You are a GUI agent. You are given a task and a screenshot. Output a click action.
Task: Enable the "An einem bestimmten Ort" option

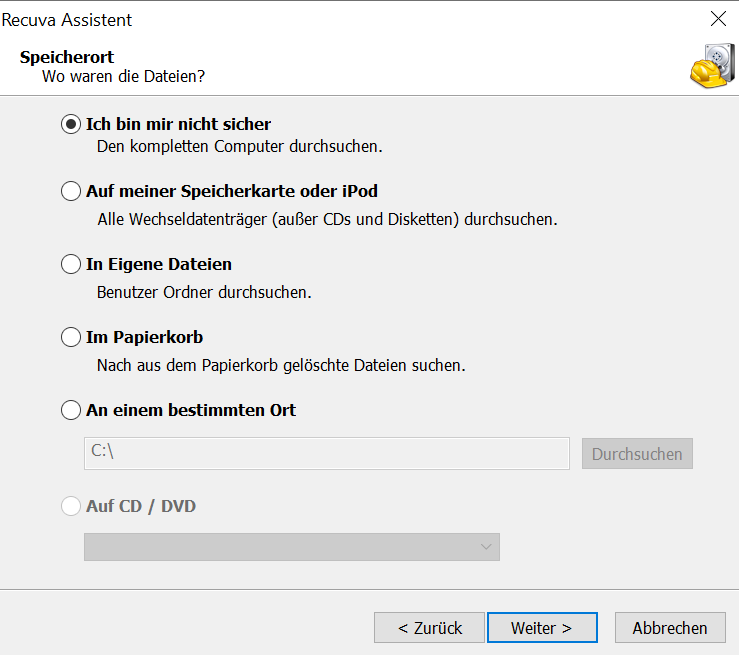point(71,410)
